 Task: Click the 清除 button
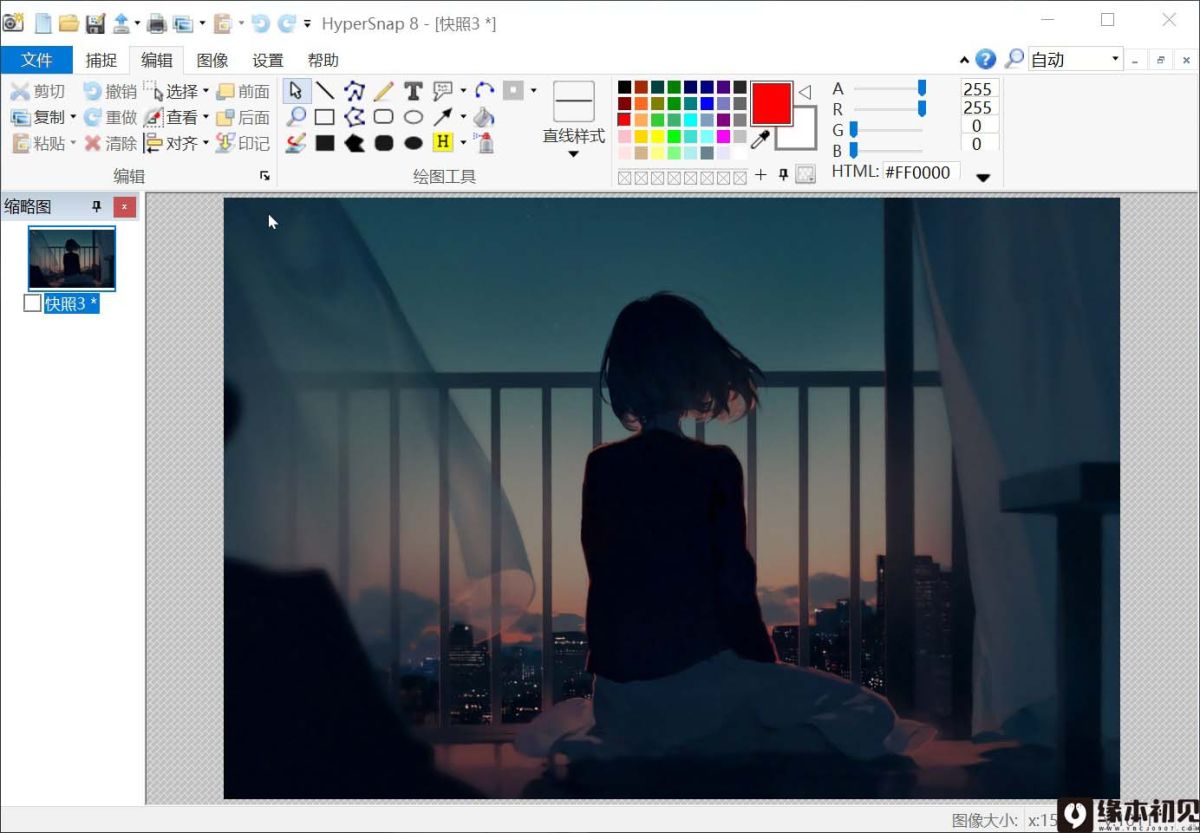[110, 143]
